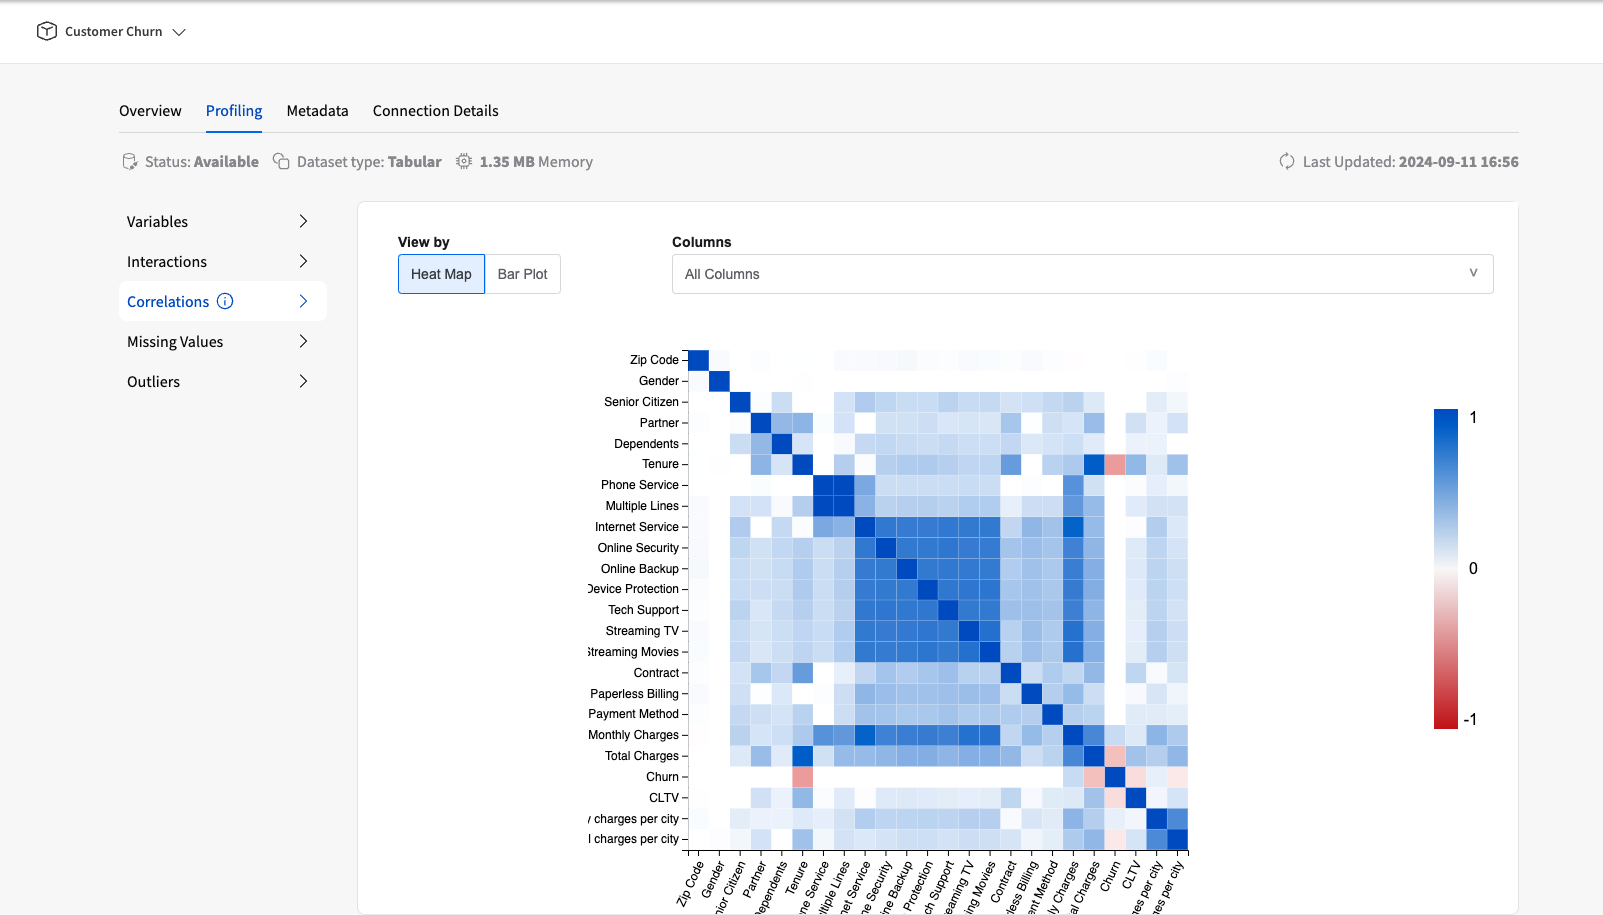Expand the Correlations chevron arrow
Image resolution: width=1603 pixels, height=915 pixels.
click(304, 301)
